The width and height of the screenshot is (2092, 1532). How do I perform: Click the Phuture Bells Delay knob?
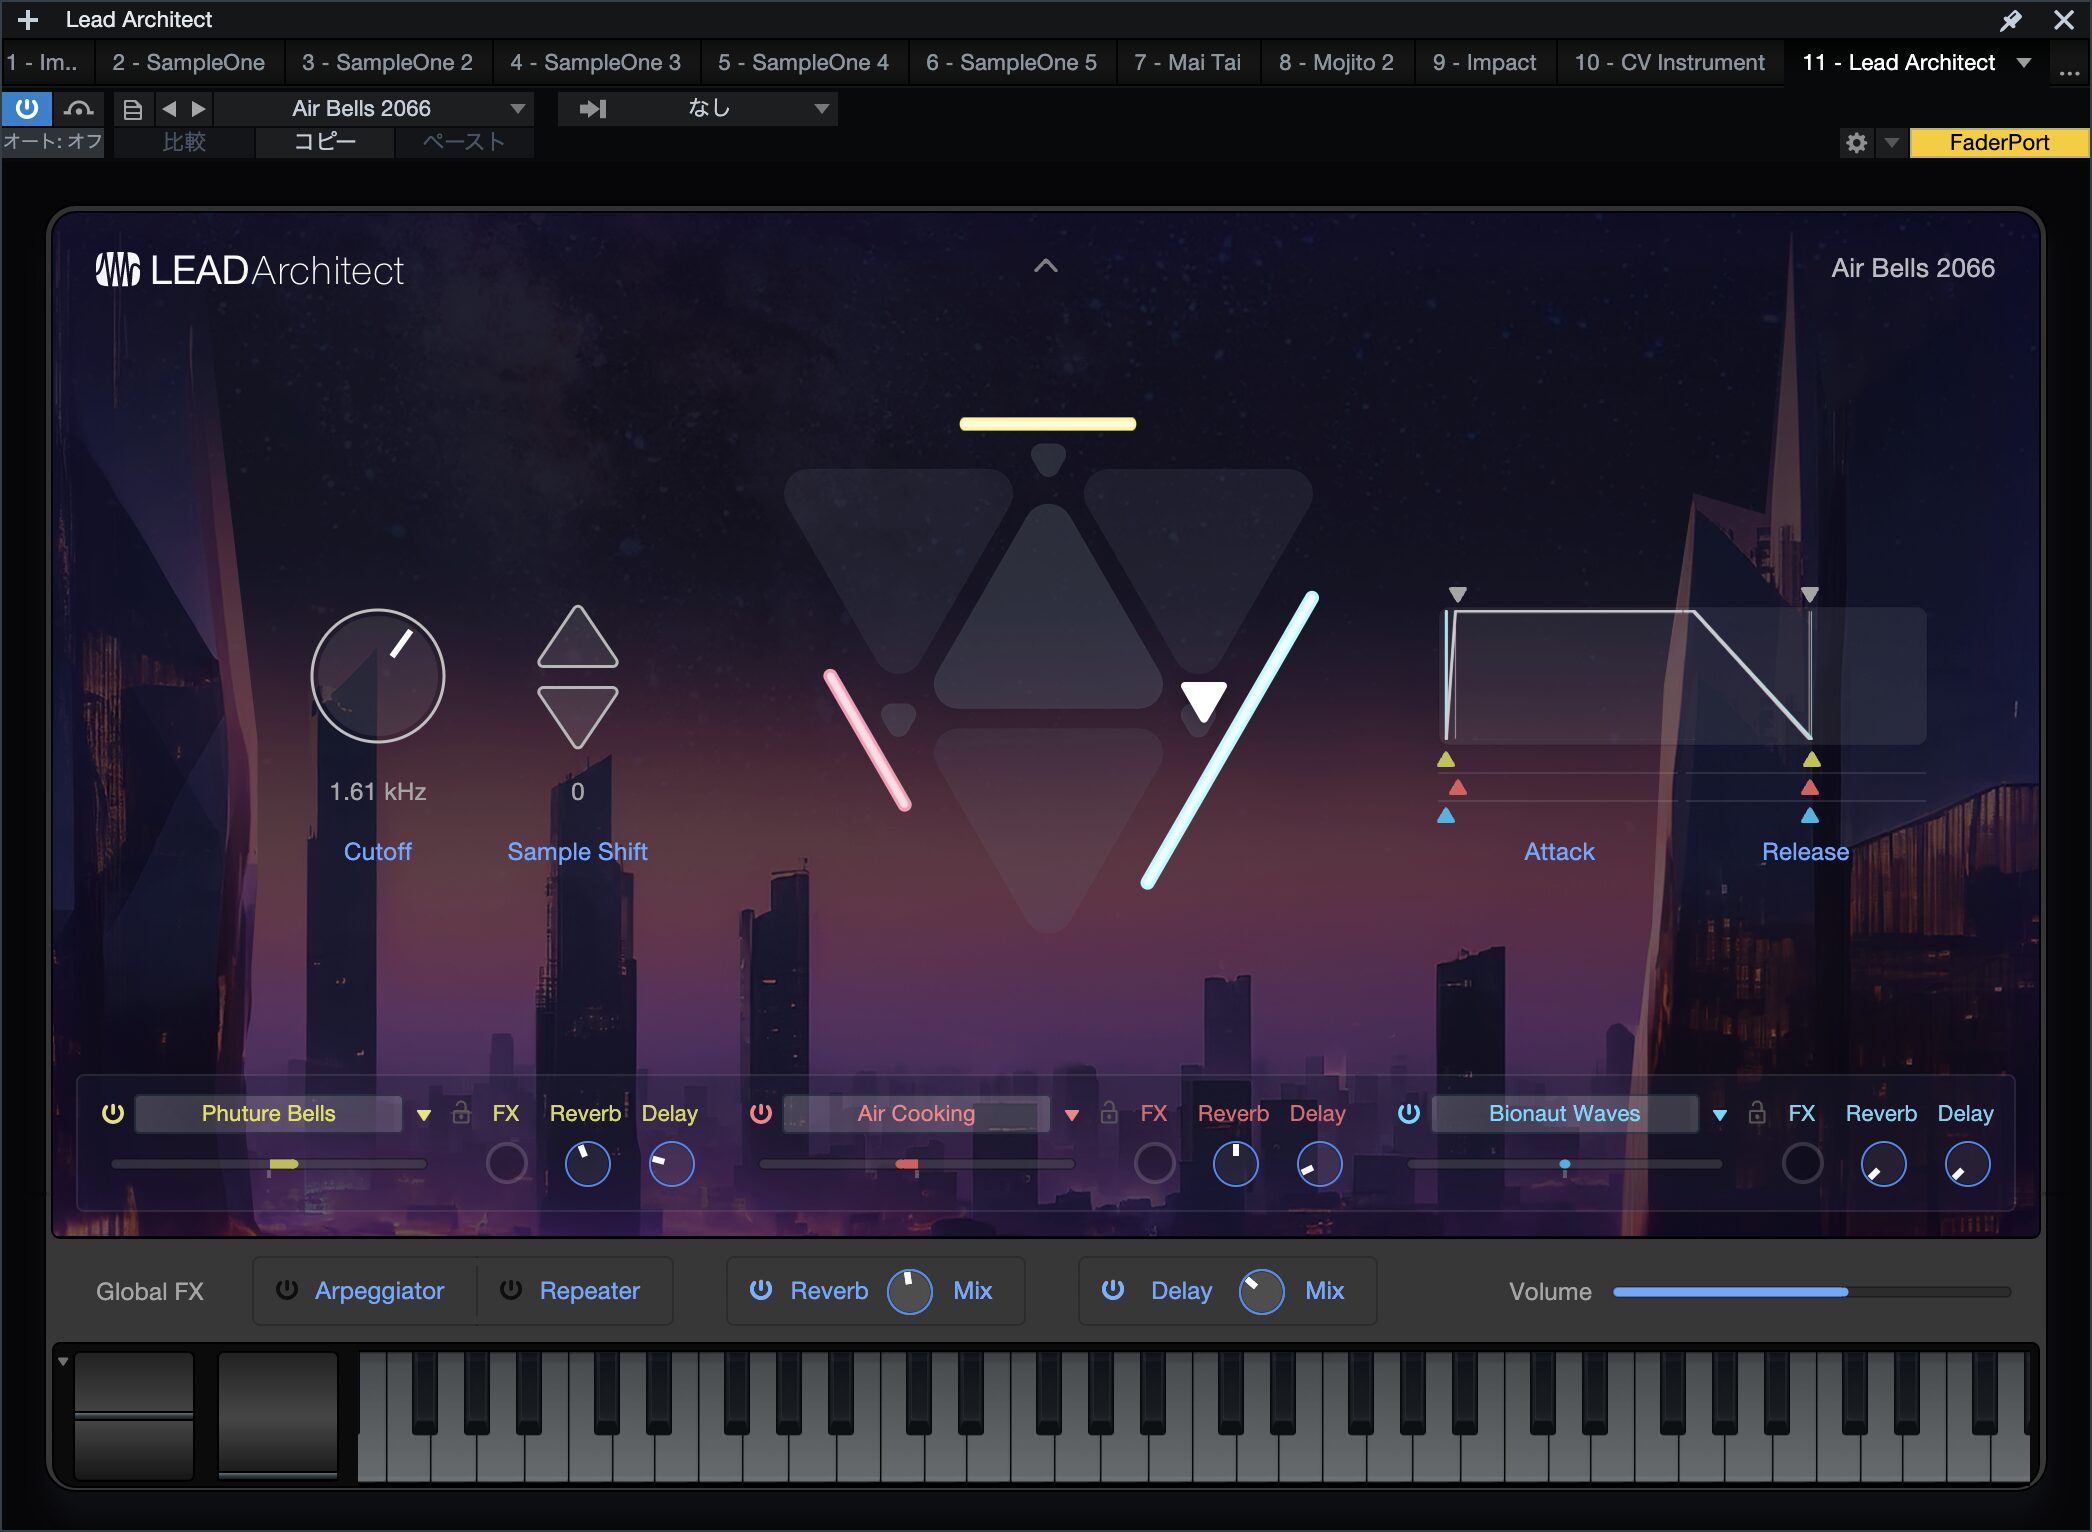pyautogui.click(x=672, y=1164)
